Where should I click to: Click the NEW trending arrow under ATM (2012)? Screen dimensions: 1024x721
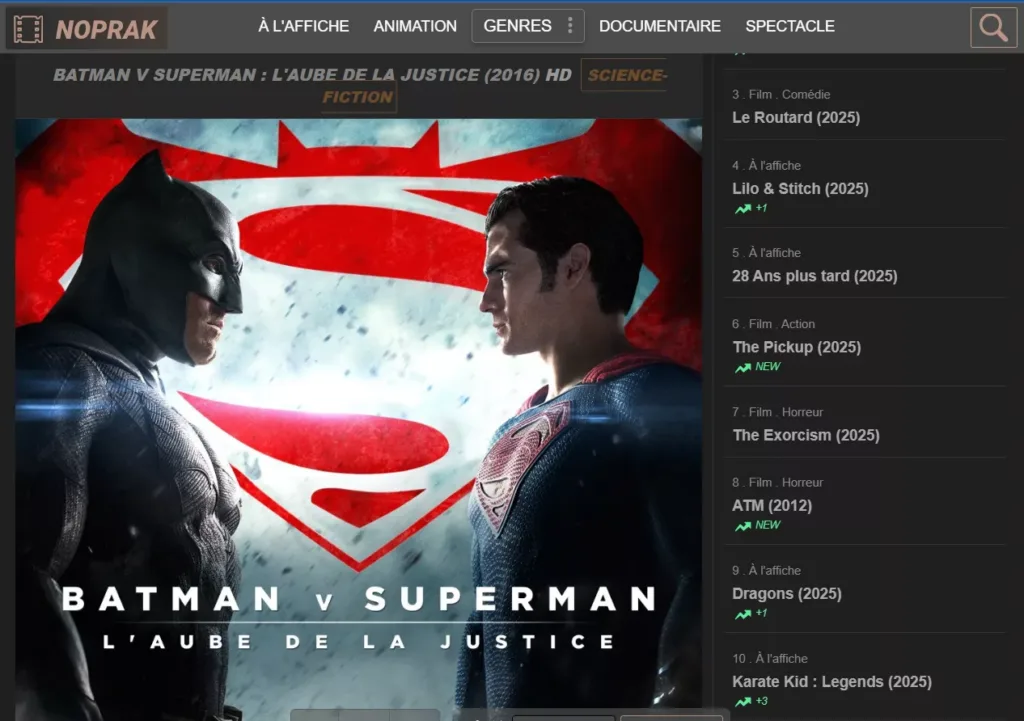(x=743, y=526)
